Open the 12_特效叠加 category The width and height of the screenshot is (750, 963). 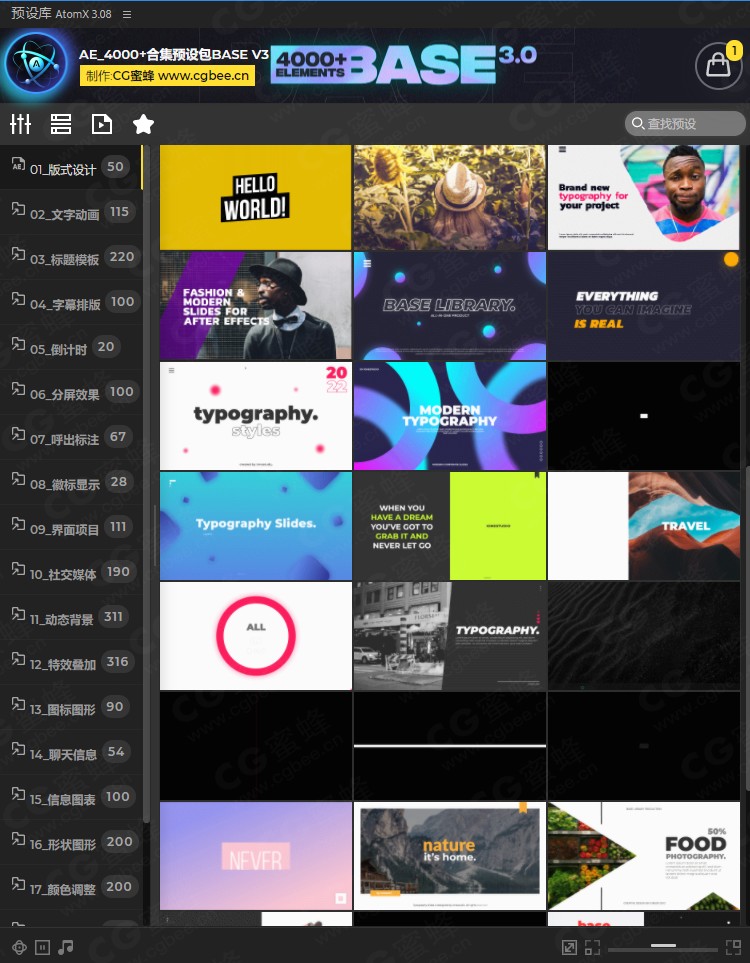coord(71,662)
